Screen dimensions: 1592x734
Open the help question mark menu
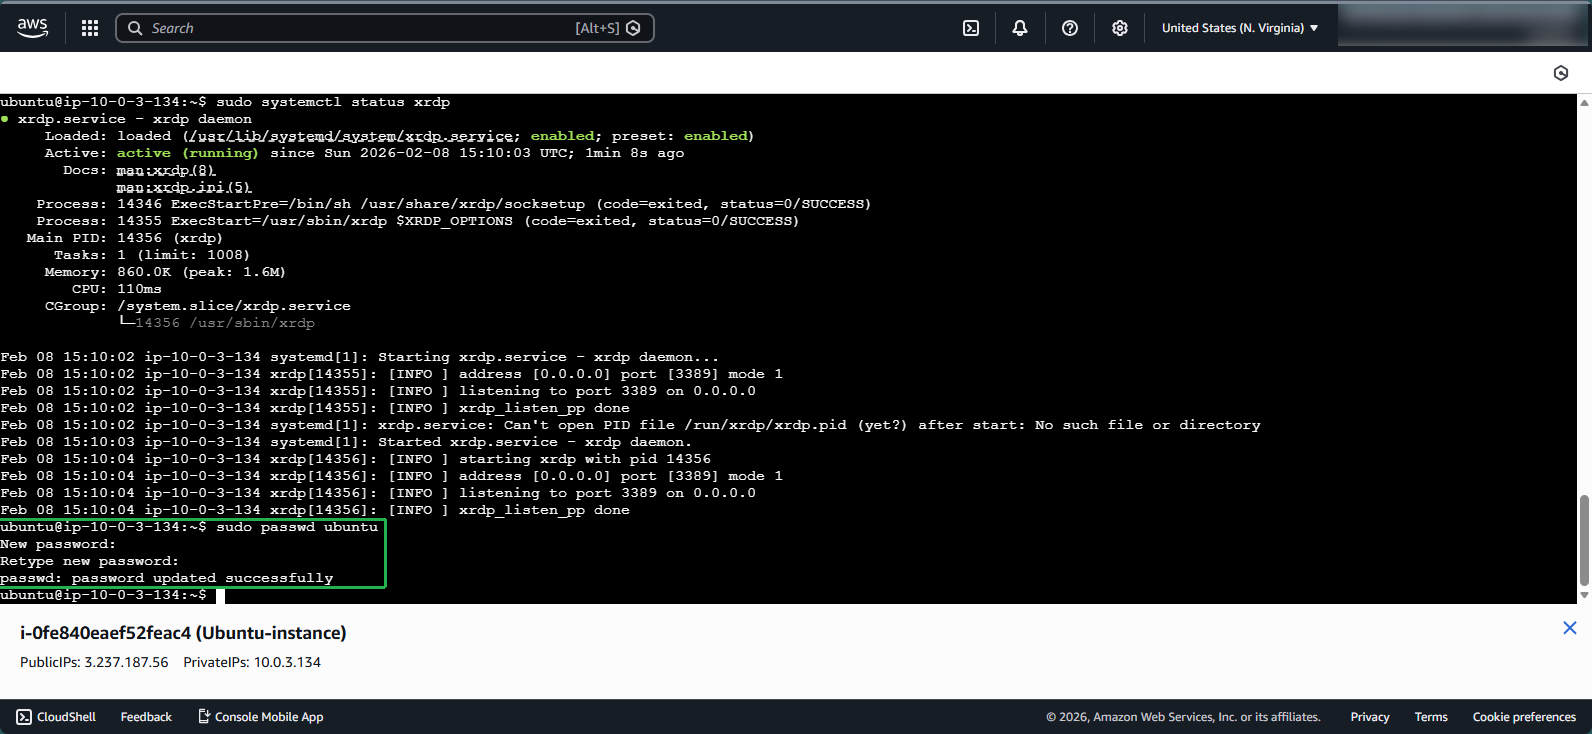(1070, 28)
